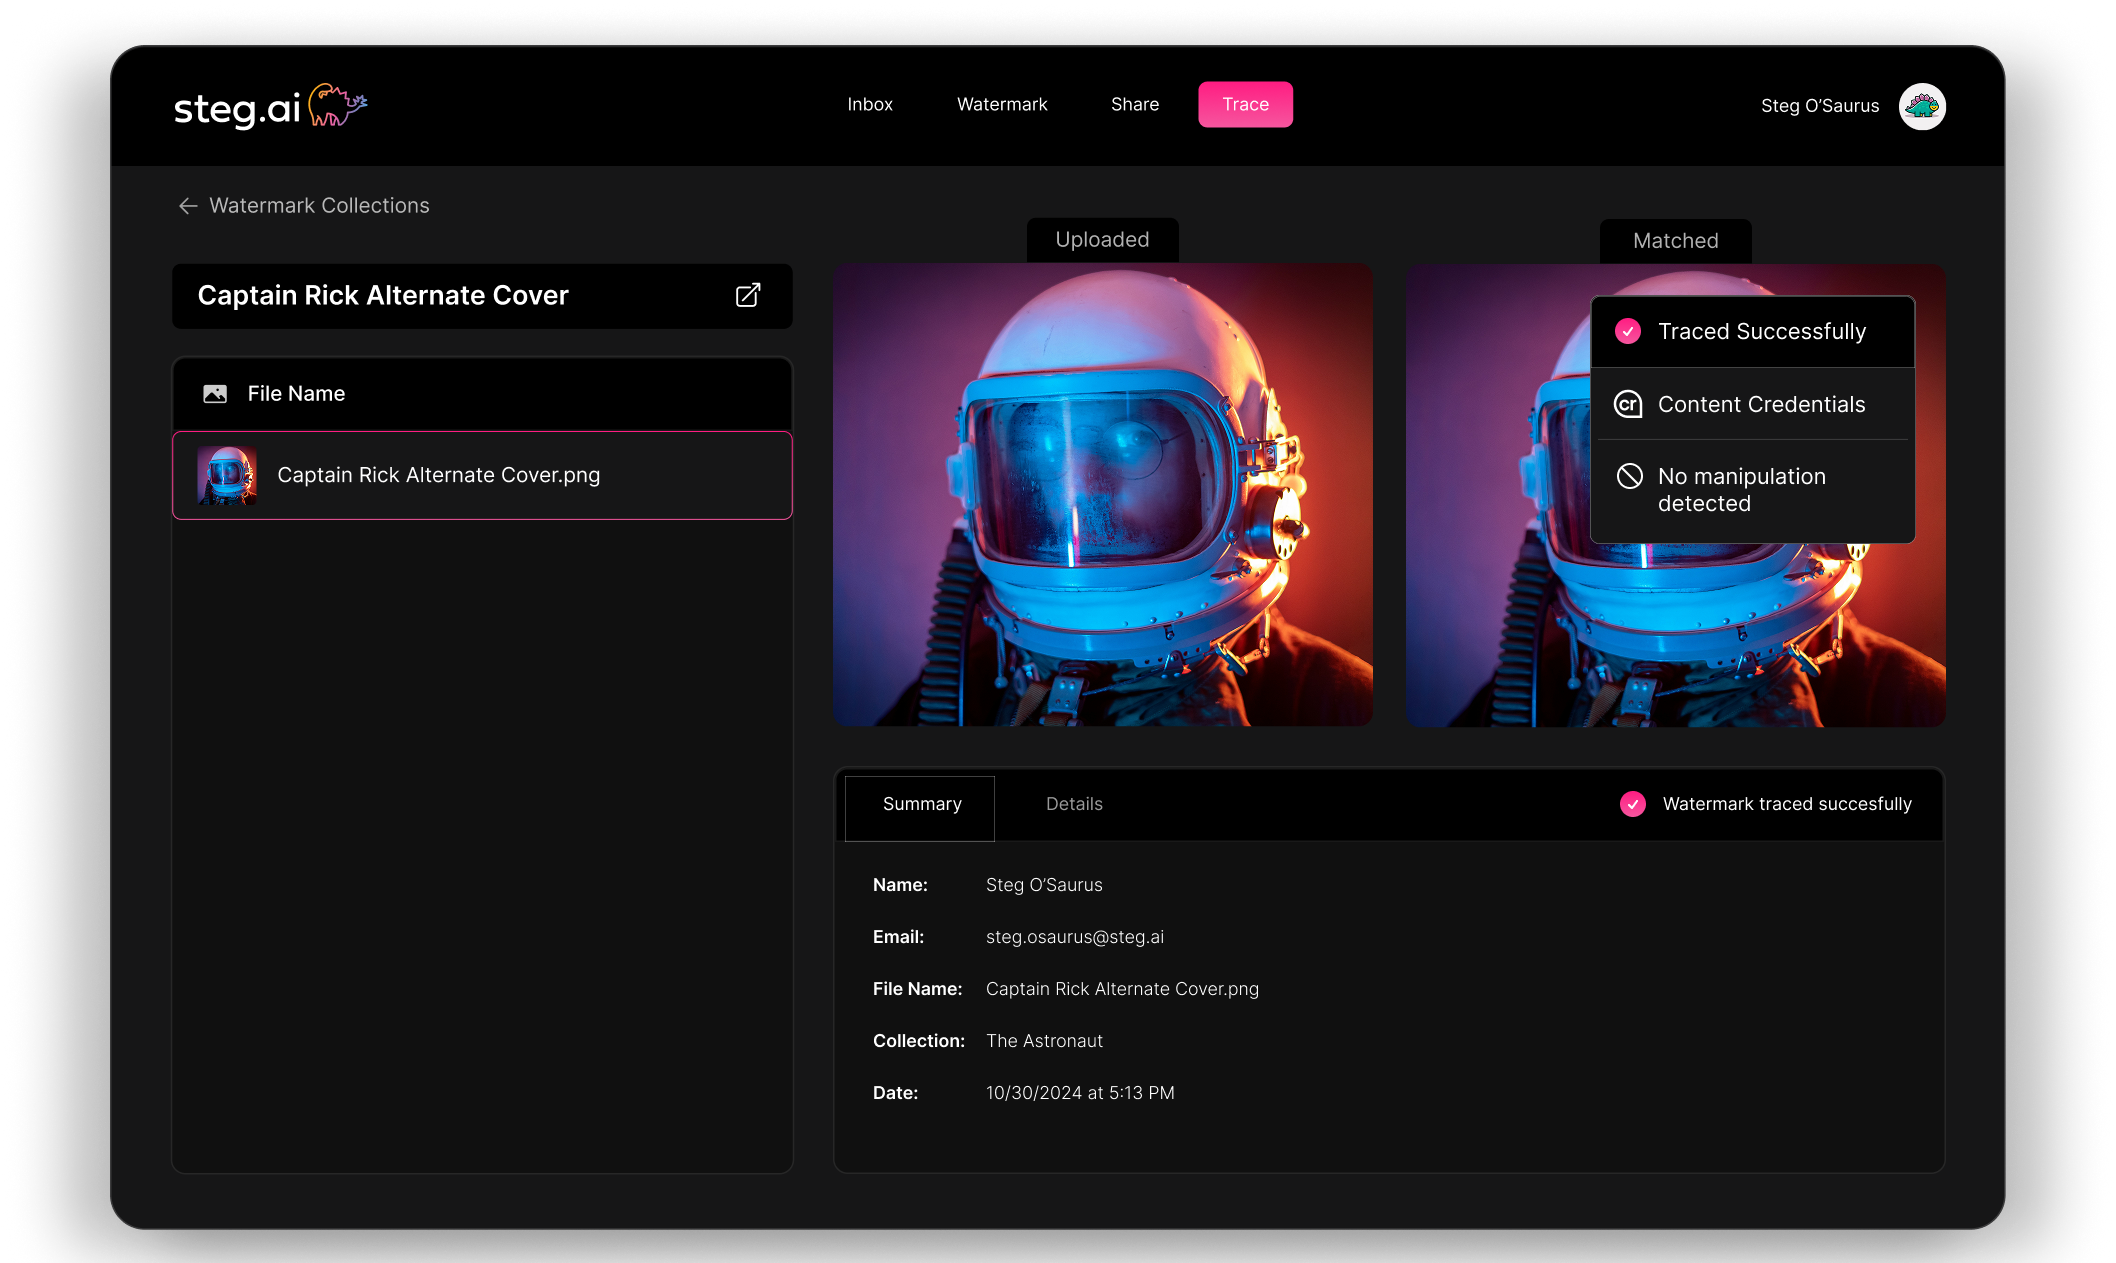Image resolution: width=2116 pixels, height=1263 pixels.
Task: Click the No manipulation detected icon
Action: click(1629, 476)
